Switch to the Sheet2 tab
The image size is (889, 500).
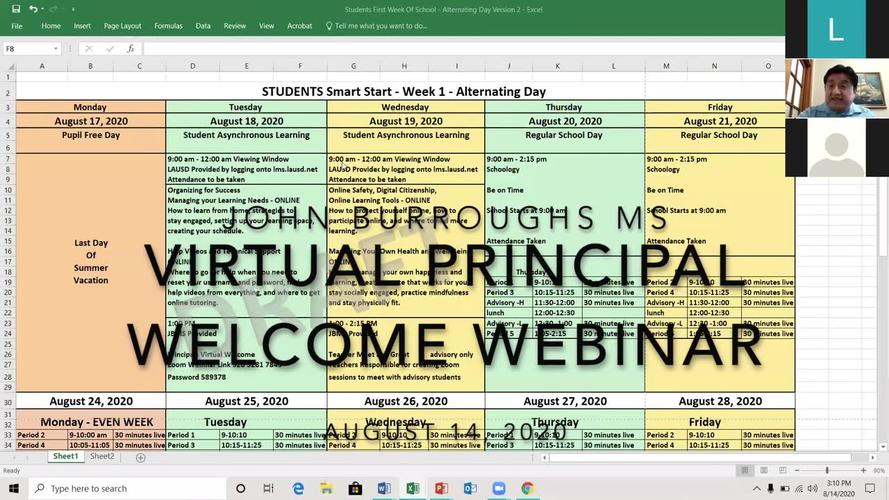point(102,456)
